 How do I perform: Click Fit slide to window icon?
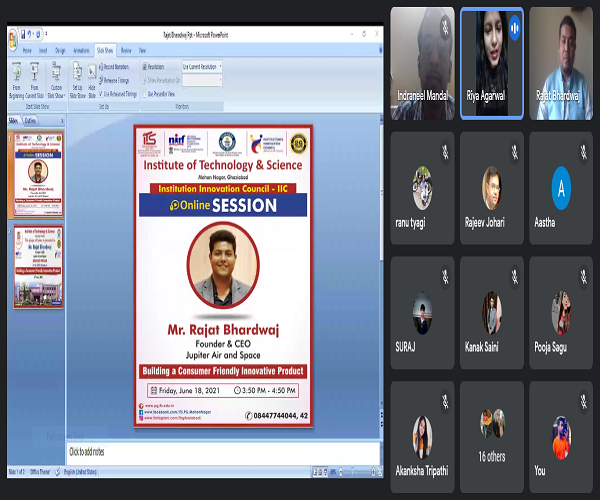coord(380,472)
